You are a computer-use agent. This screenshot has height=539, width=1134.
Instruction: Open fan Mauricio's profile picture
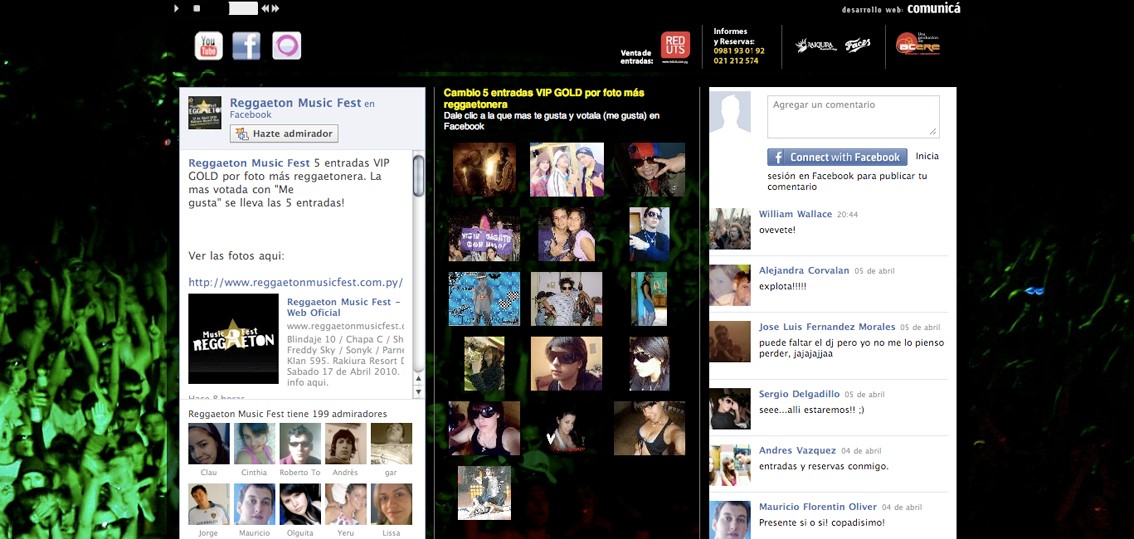pyautogui.click(x=255, y=504)
